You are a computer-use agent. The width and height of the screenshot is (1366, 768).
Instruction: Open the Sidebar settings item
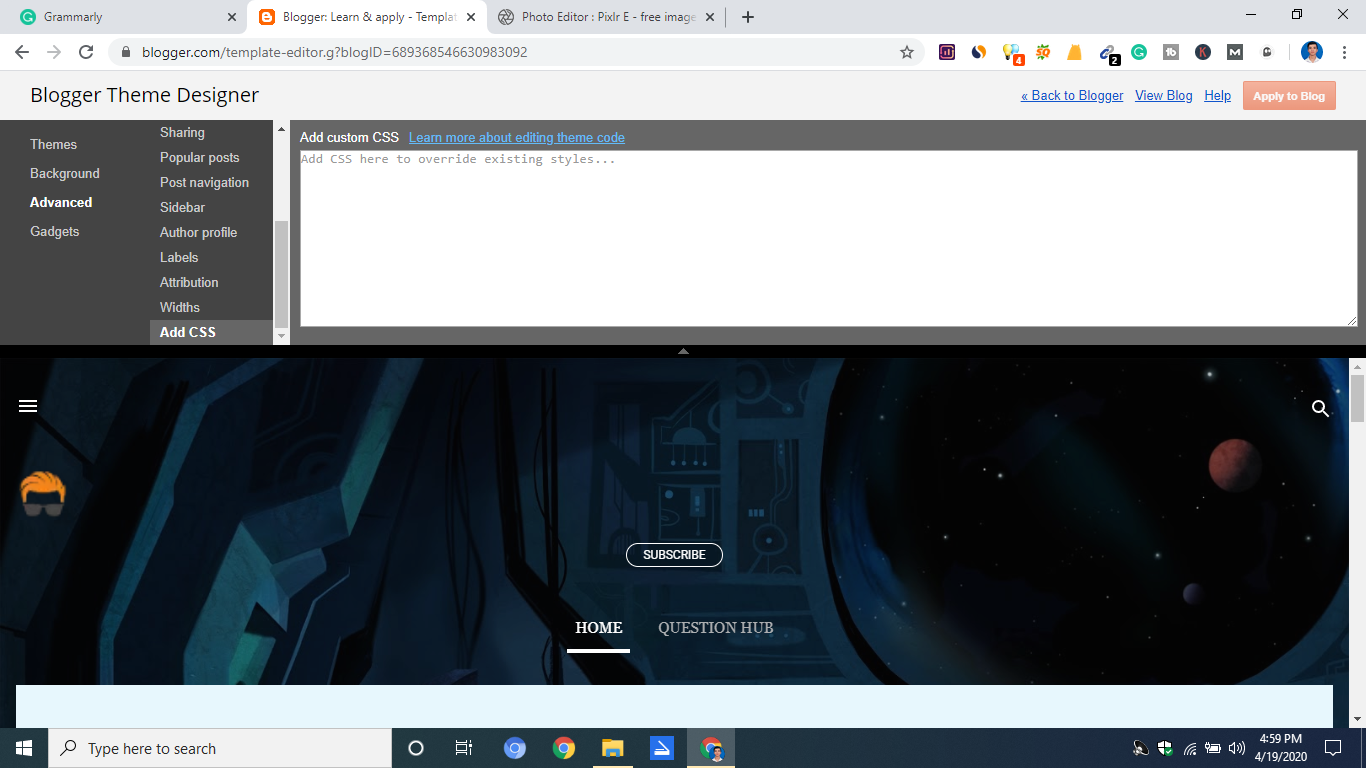(x=182, y=207)
